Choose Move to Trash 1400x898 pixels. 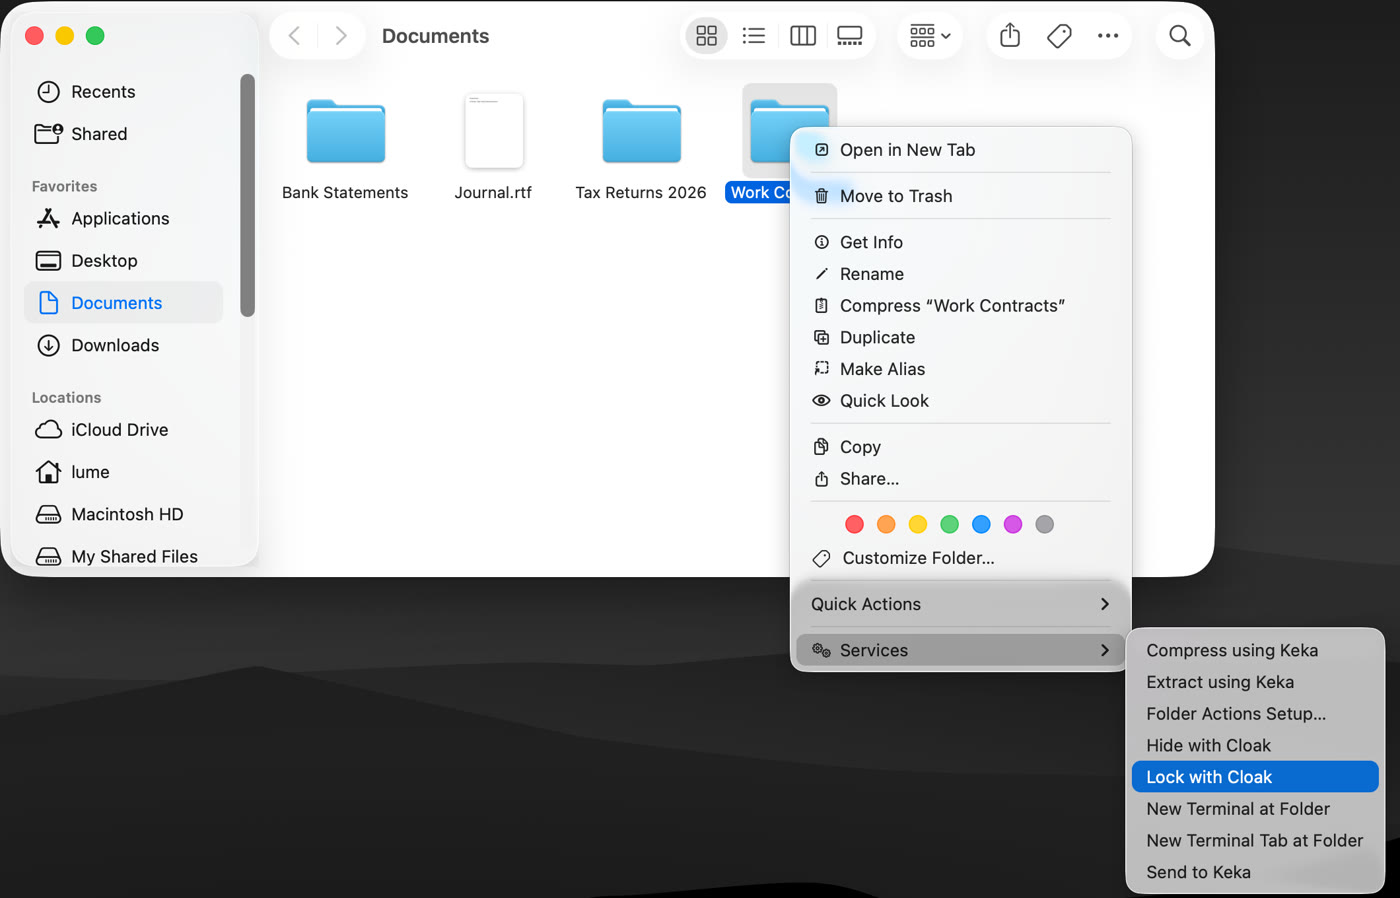961,196
